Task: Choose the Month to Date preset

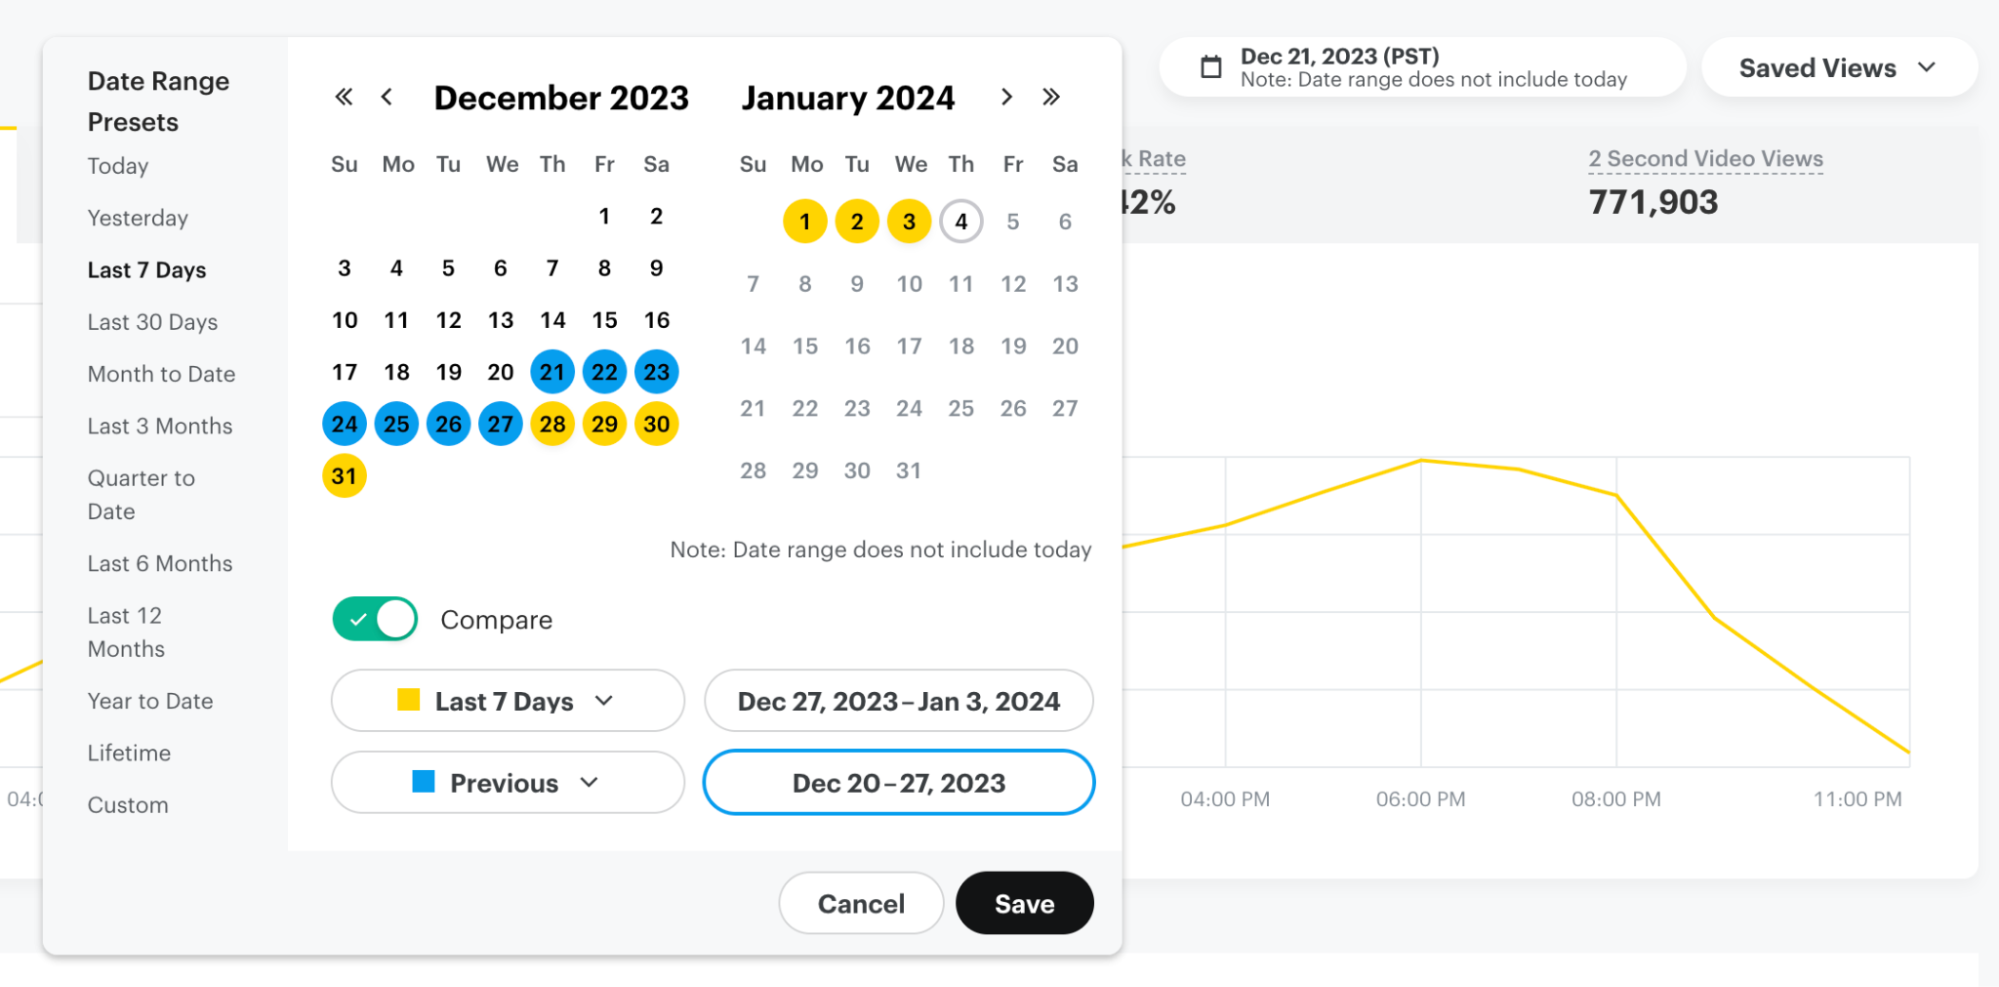Action: (x=161, y=374)
